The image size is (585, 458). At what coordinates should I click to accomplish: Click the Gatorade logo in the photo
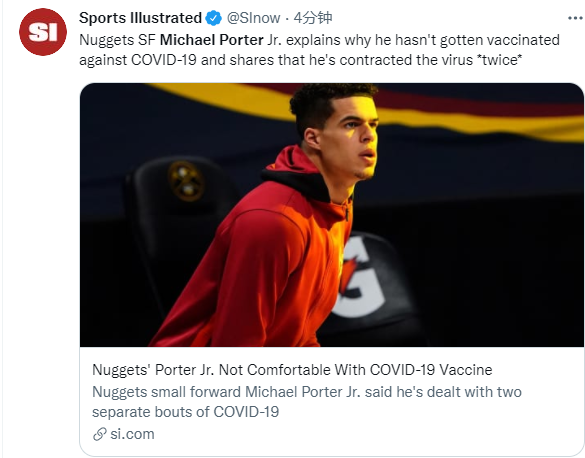pyautogui.click(x=361, y=277)
